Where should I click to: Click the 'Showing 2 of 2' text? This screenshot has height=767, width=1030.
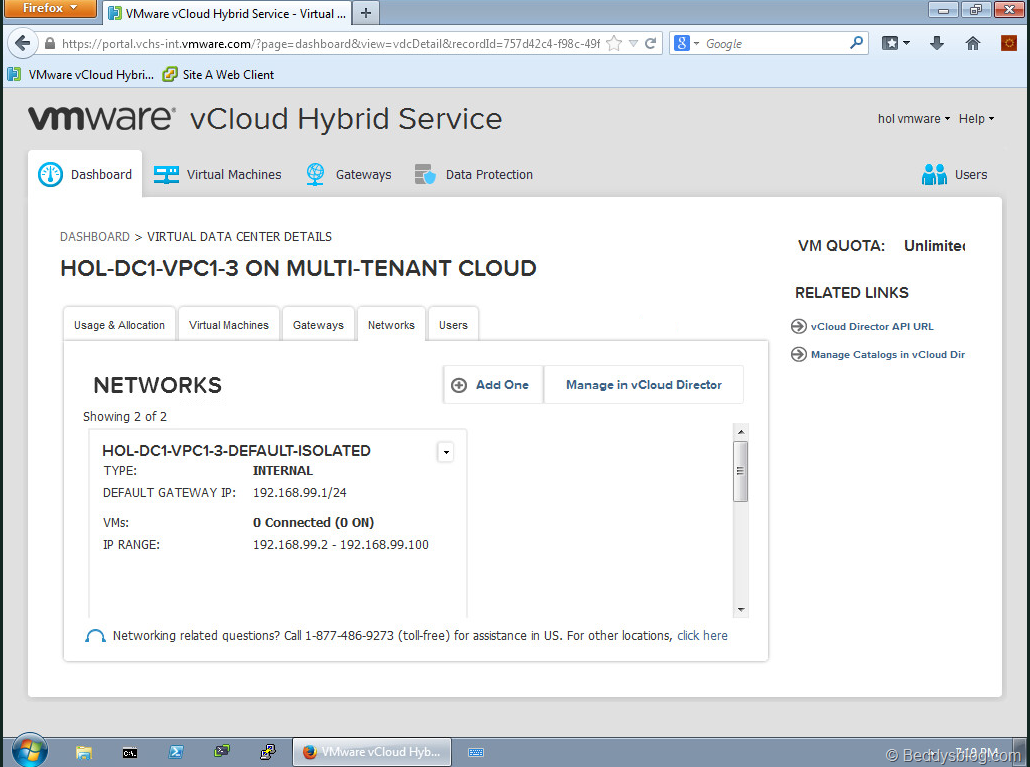pos(125,416)
